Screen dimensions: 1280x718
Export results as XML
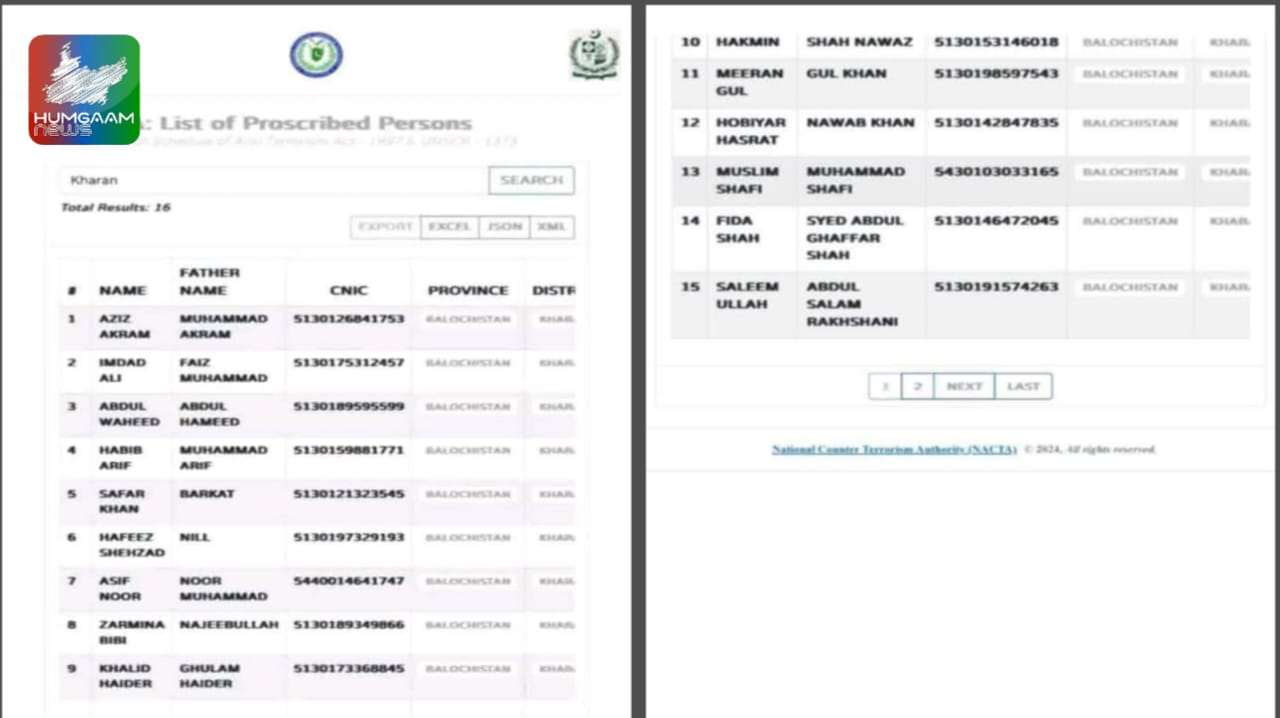(x=551, y=227)
